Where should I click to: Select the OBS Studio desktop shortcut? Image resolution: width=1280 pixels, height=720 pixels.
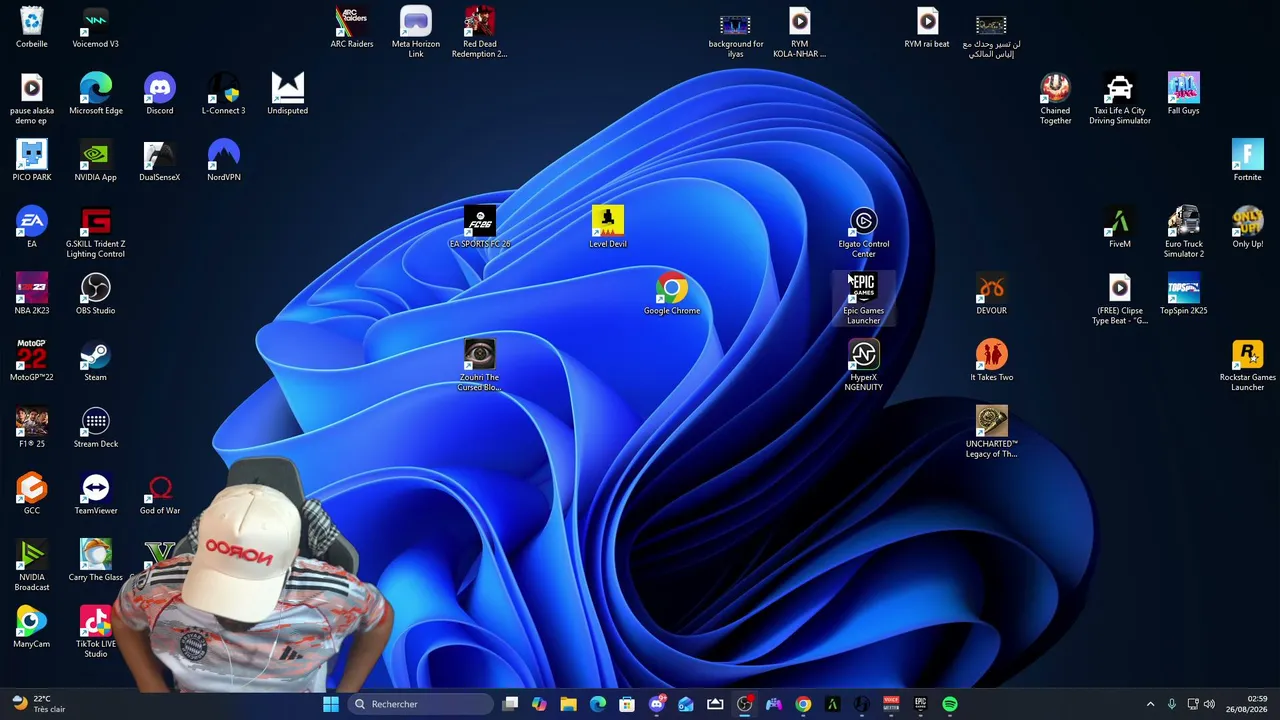pyautogui.click(x=96, y=295)
